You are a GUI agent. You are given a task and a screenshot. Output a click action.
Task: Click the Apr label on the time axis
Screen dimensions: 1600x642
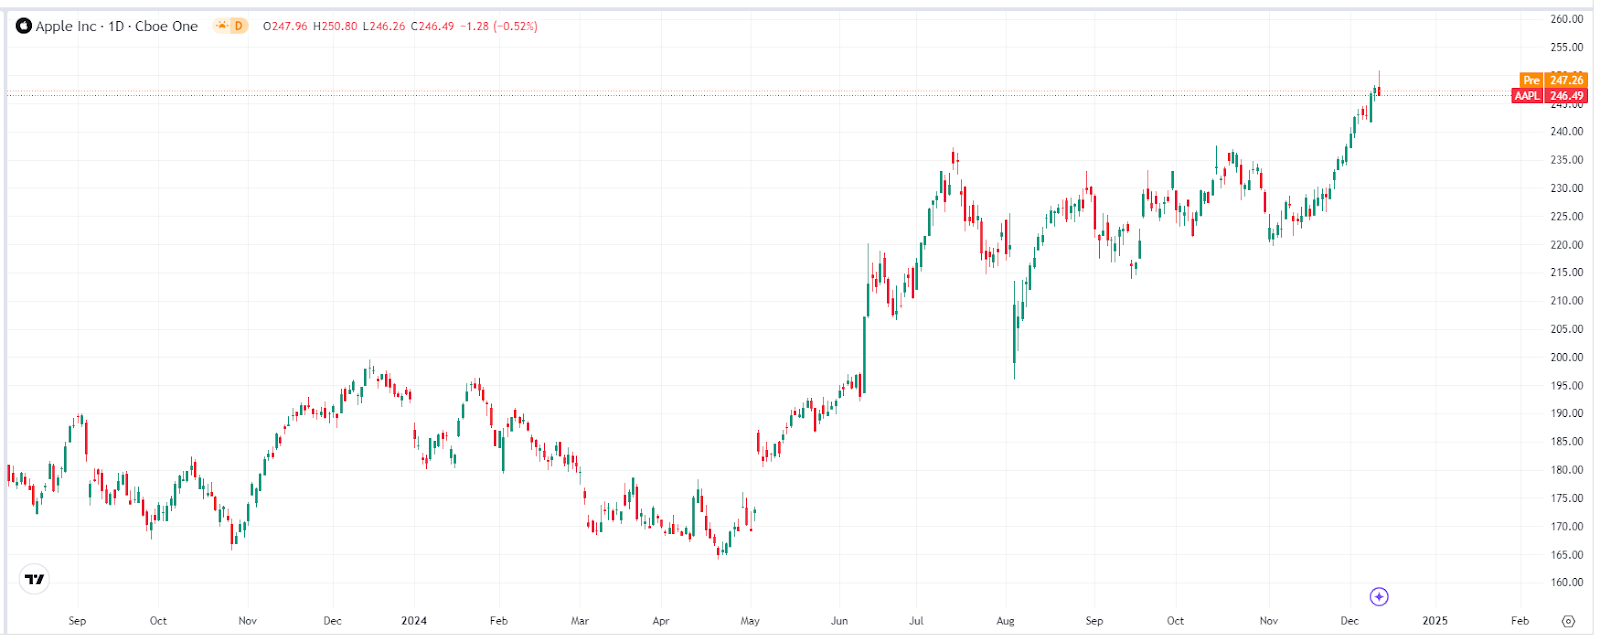(x=661, y=621)
